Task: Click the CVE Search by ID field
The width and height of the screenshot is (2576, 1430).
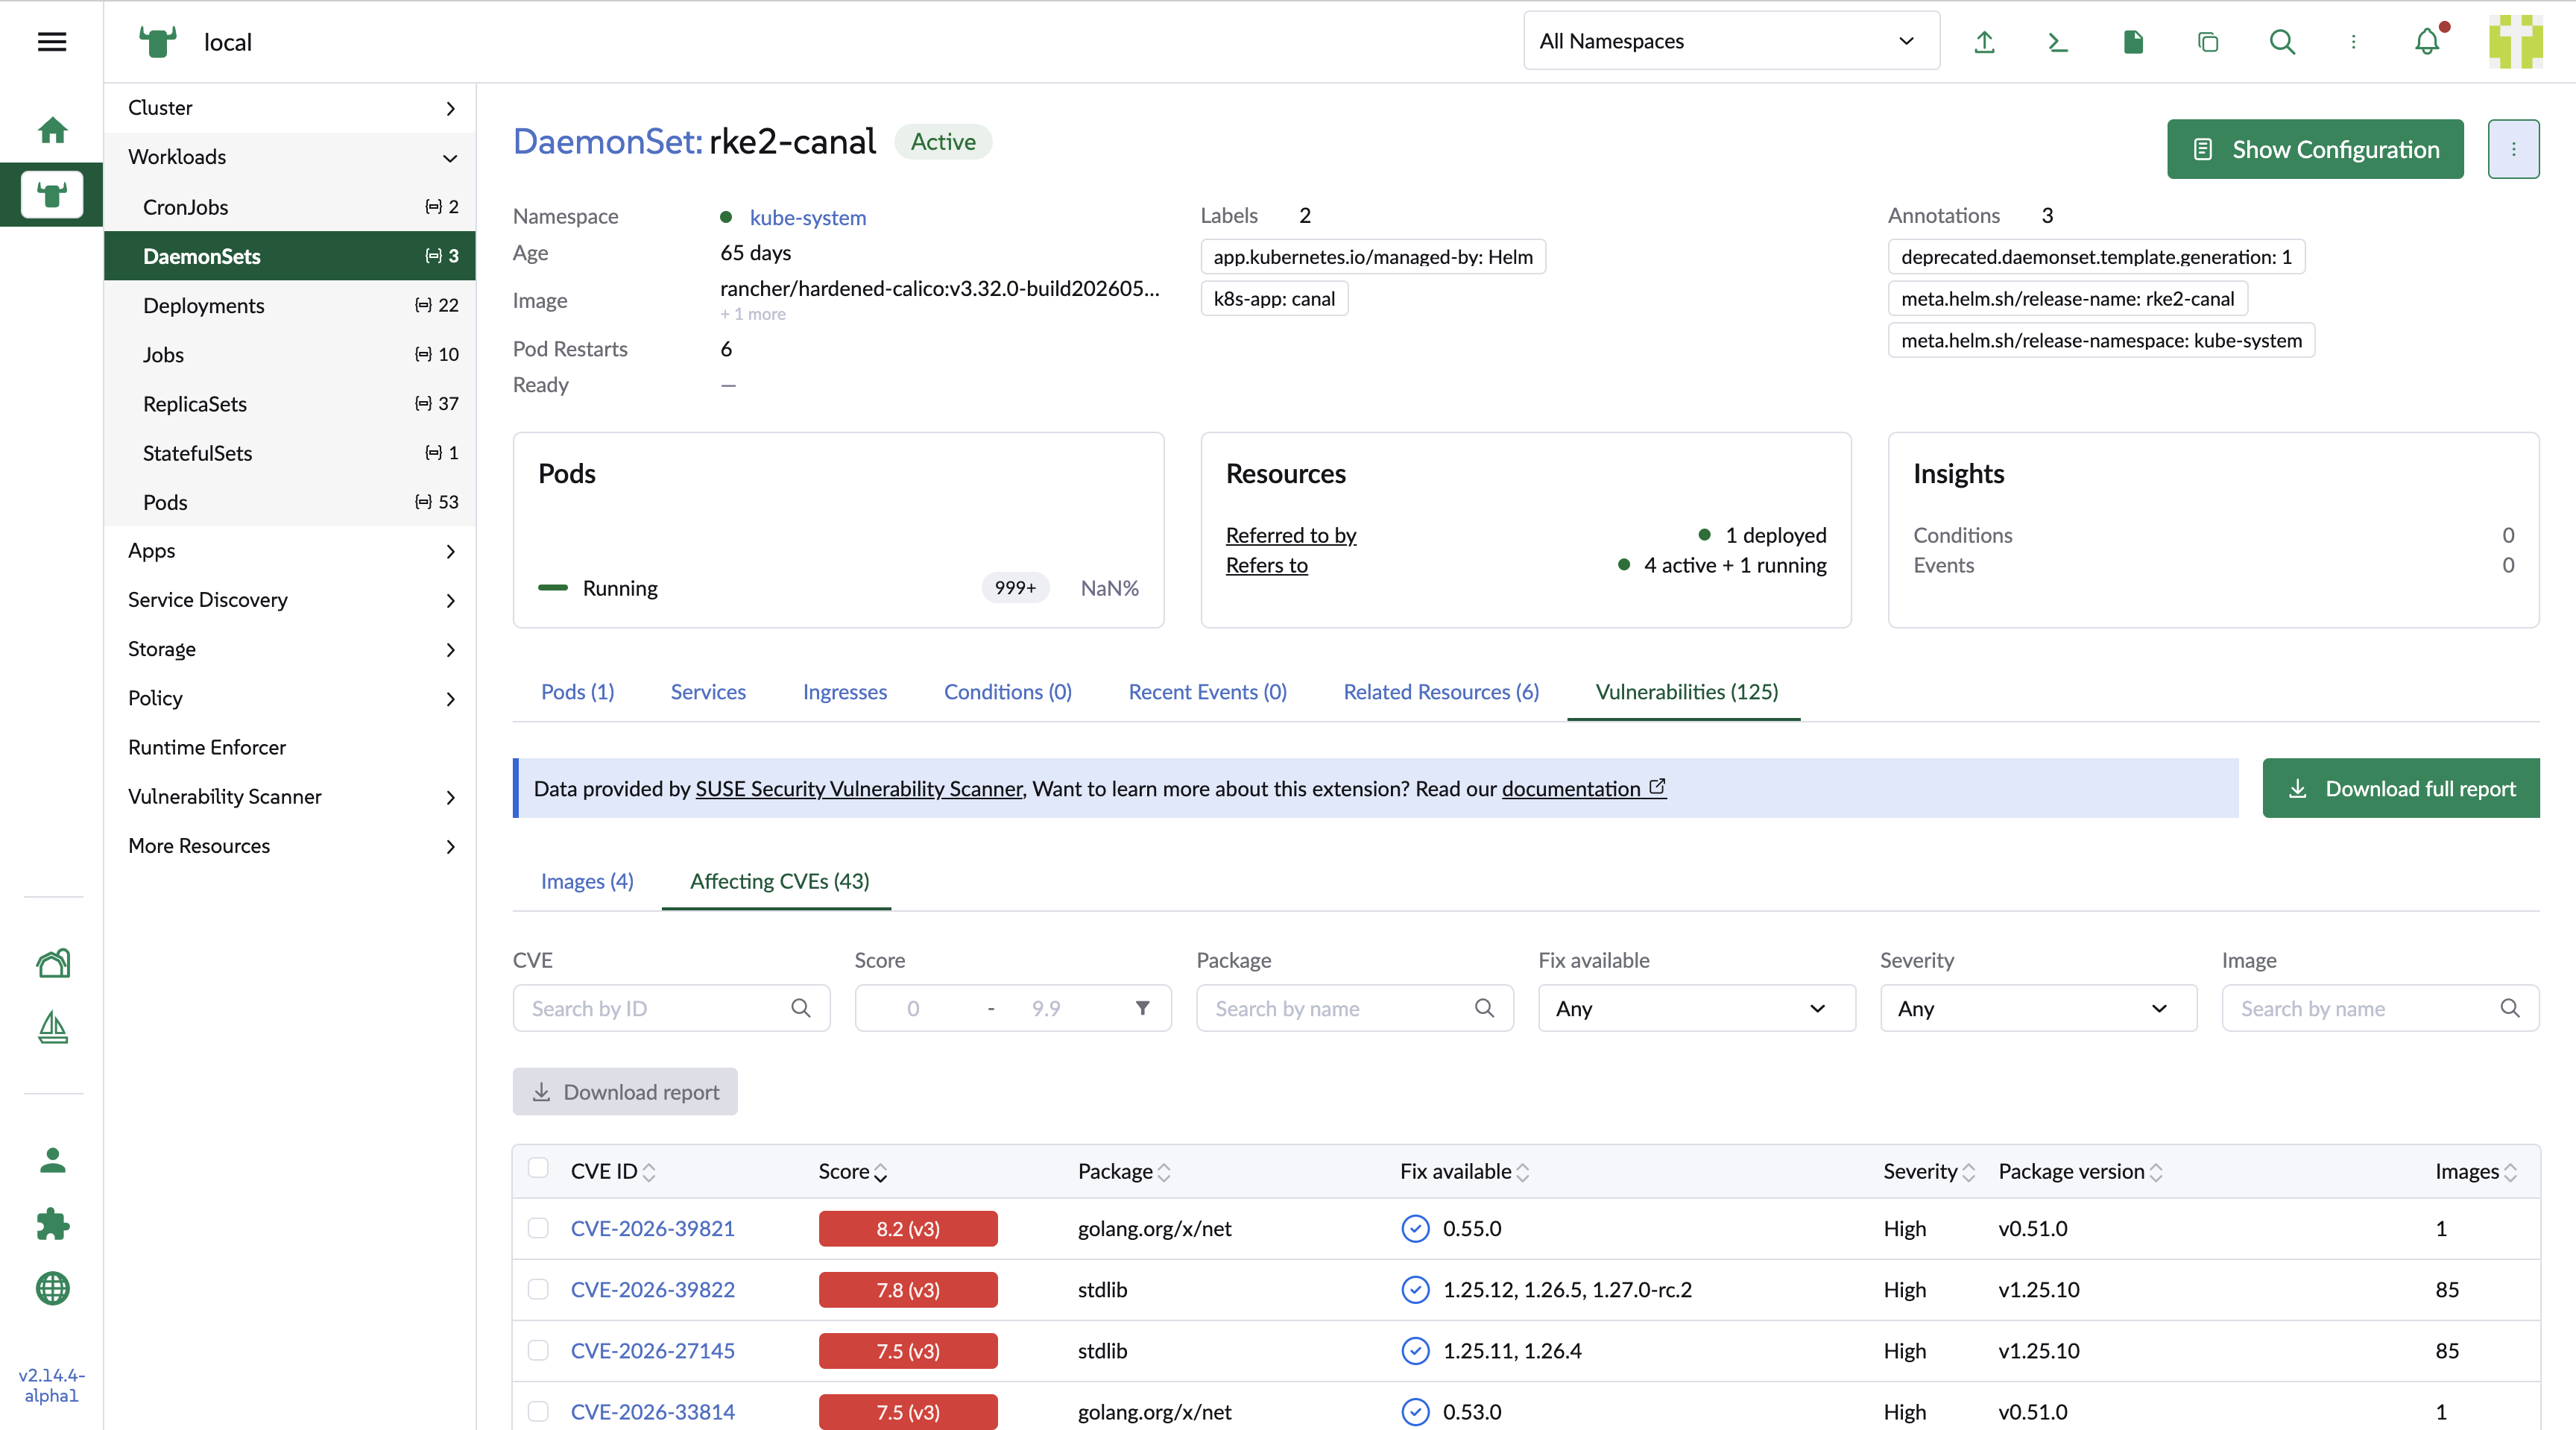Action: tap(671, 1008)
